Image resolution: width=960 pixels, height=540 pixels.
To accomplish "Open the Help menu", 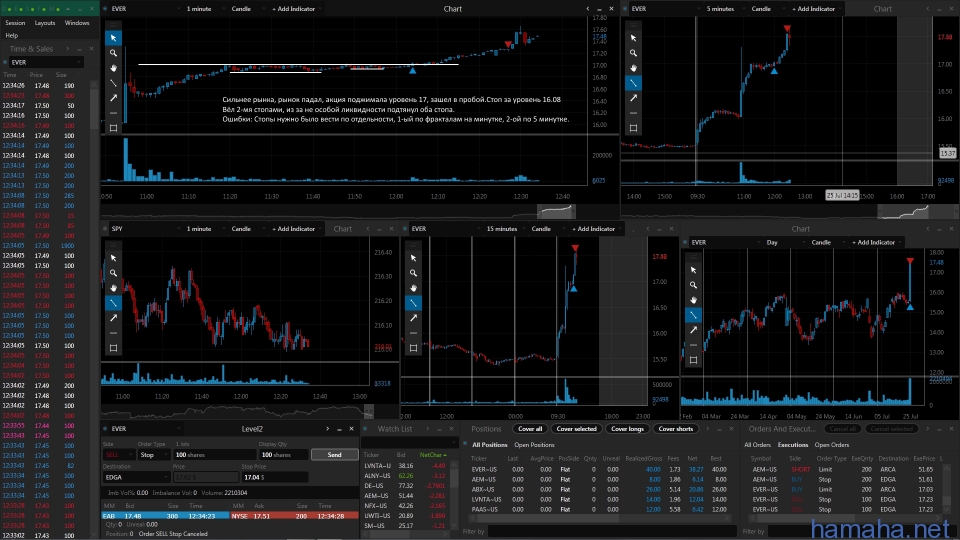I will point(12,36).
